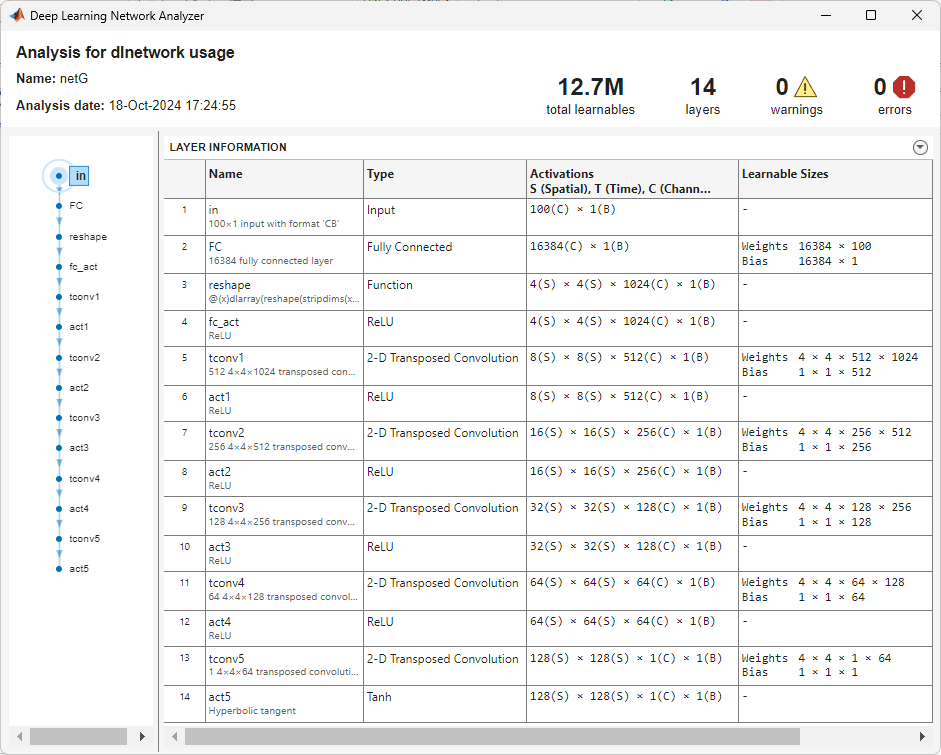Select the act5 Tanh row name cell

pos(284,703)
